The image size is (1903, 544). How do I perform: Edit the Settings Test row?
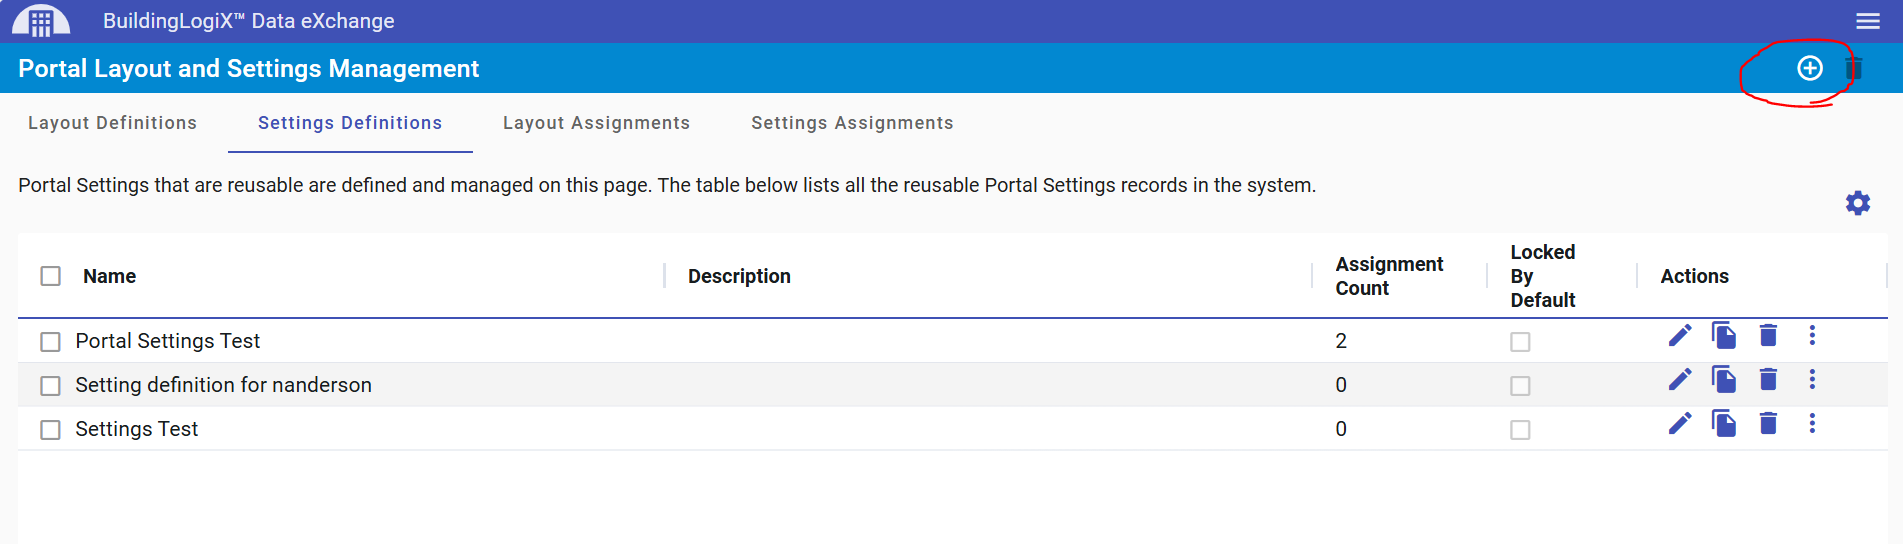(x=1680, y=423)
